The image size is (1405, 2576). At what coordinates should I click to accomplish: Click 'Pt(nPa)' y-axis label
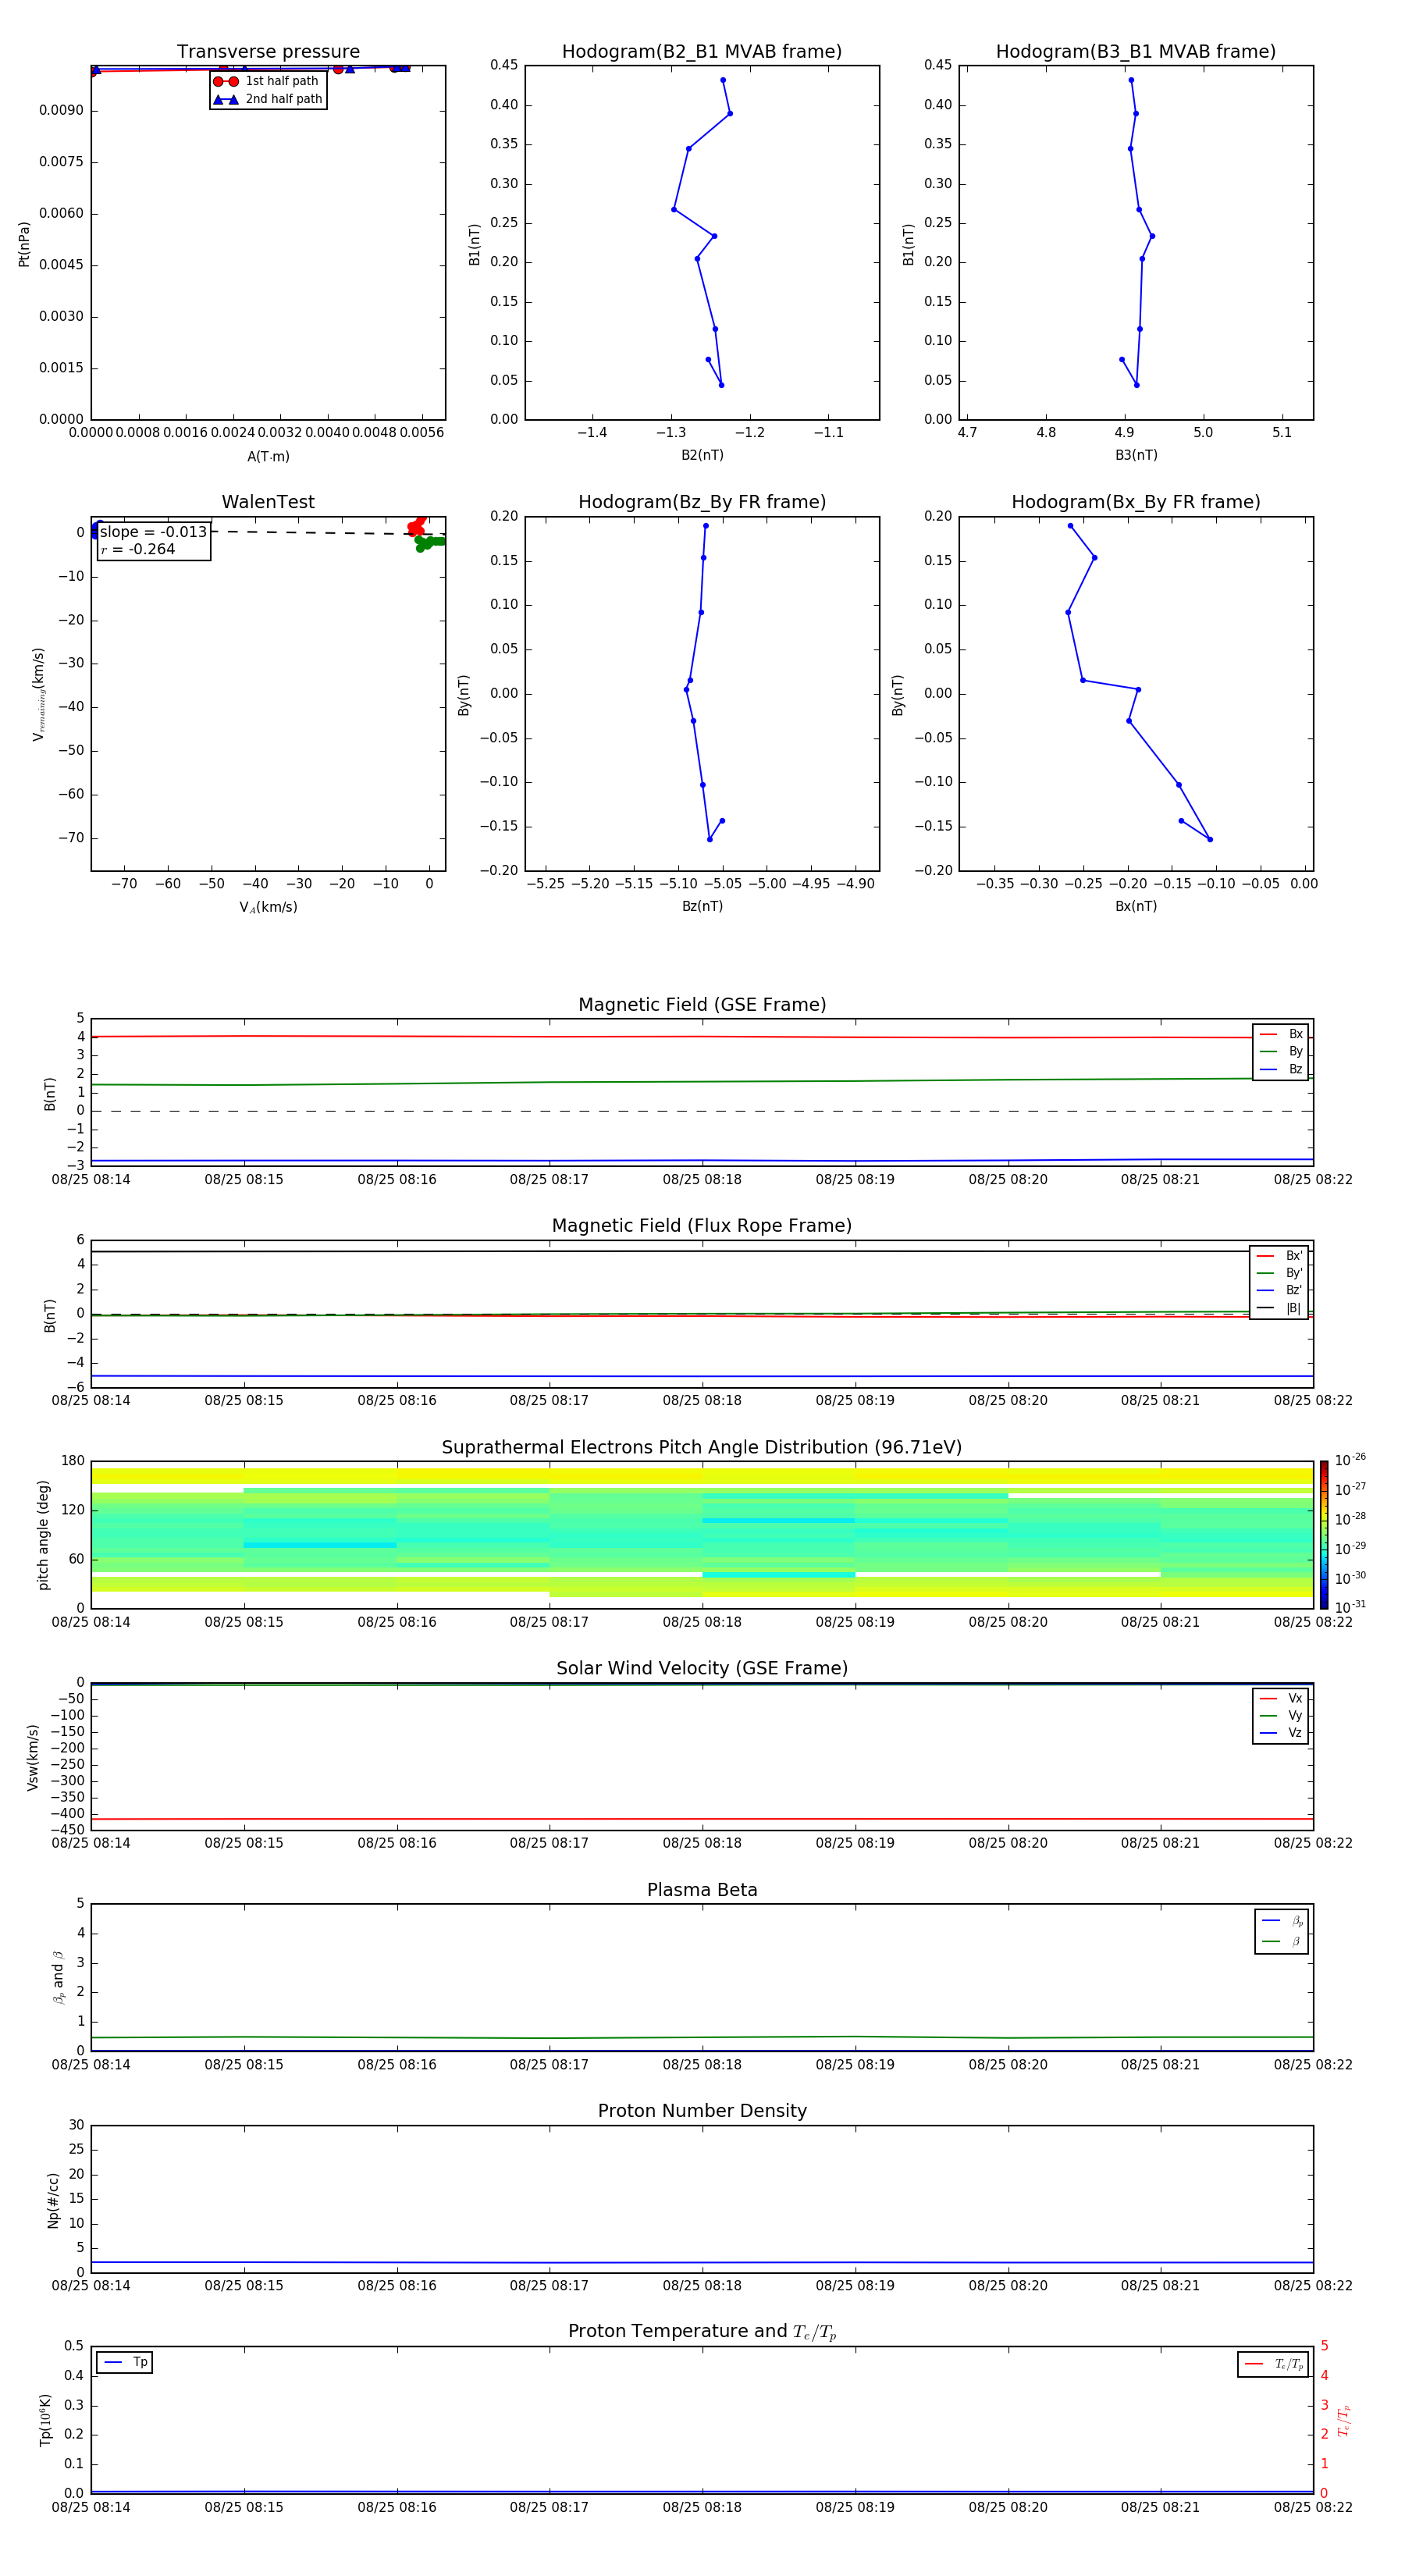click(24, 243)
